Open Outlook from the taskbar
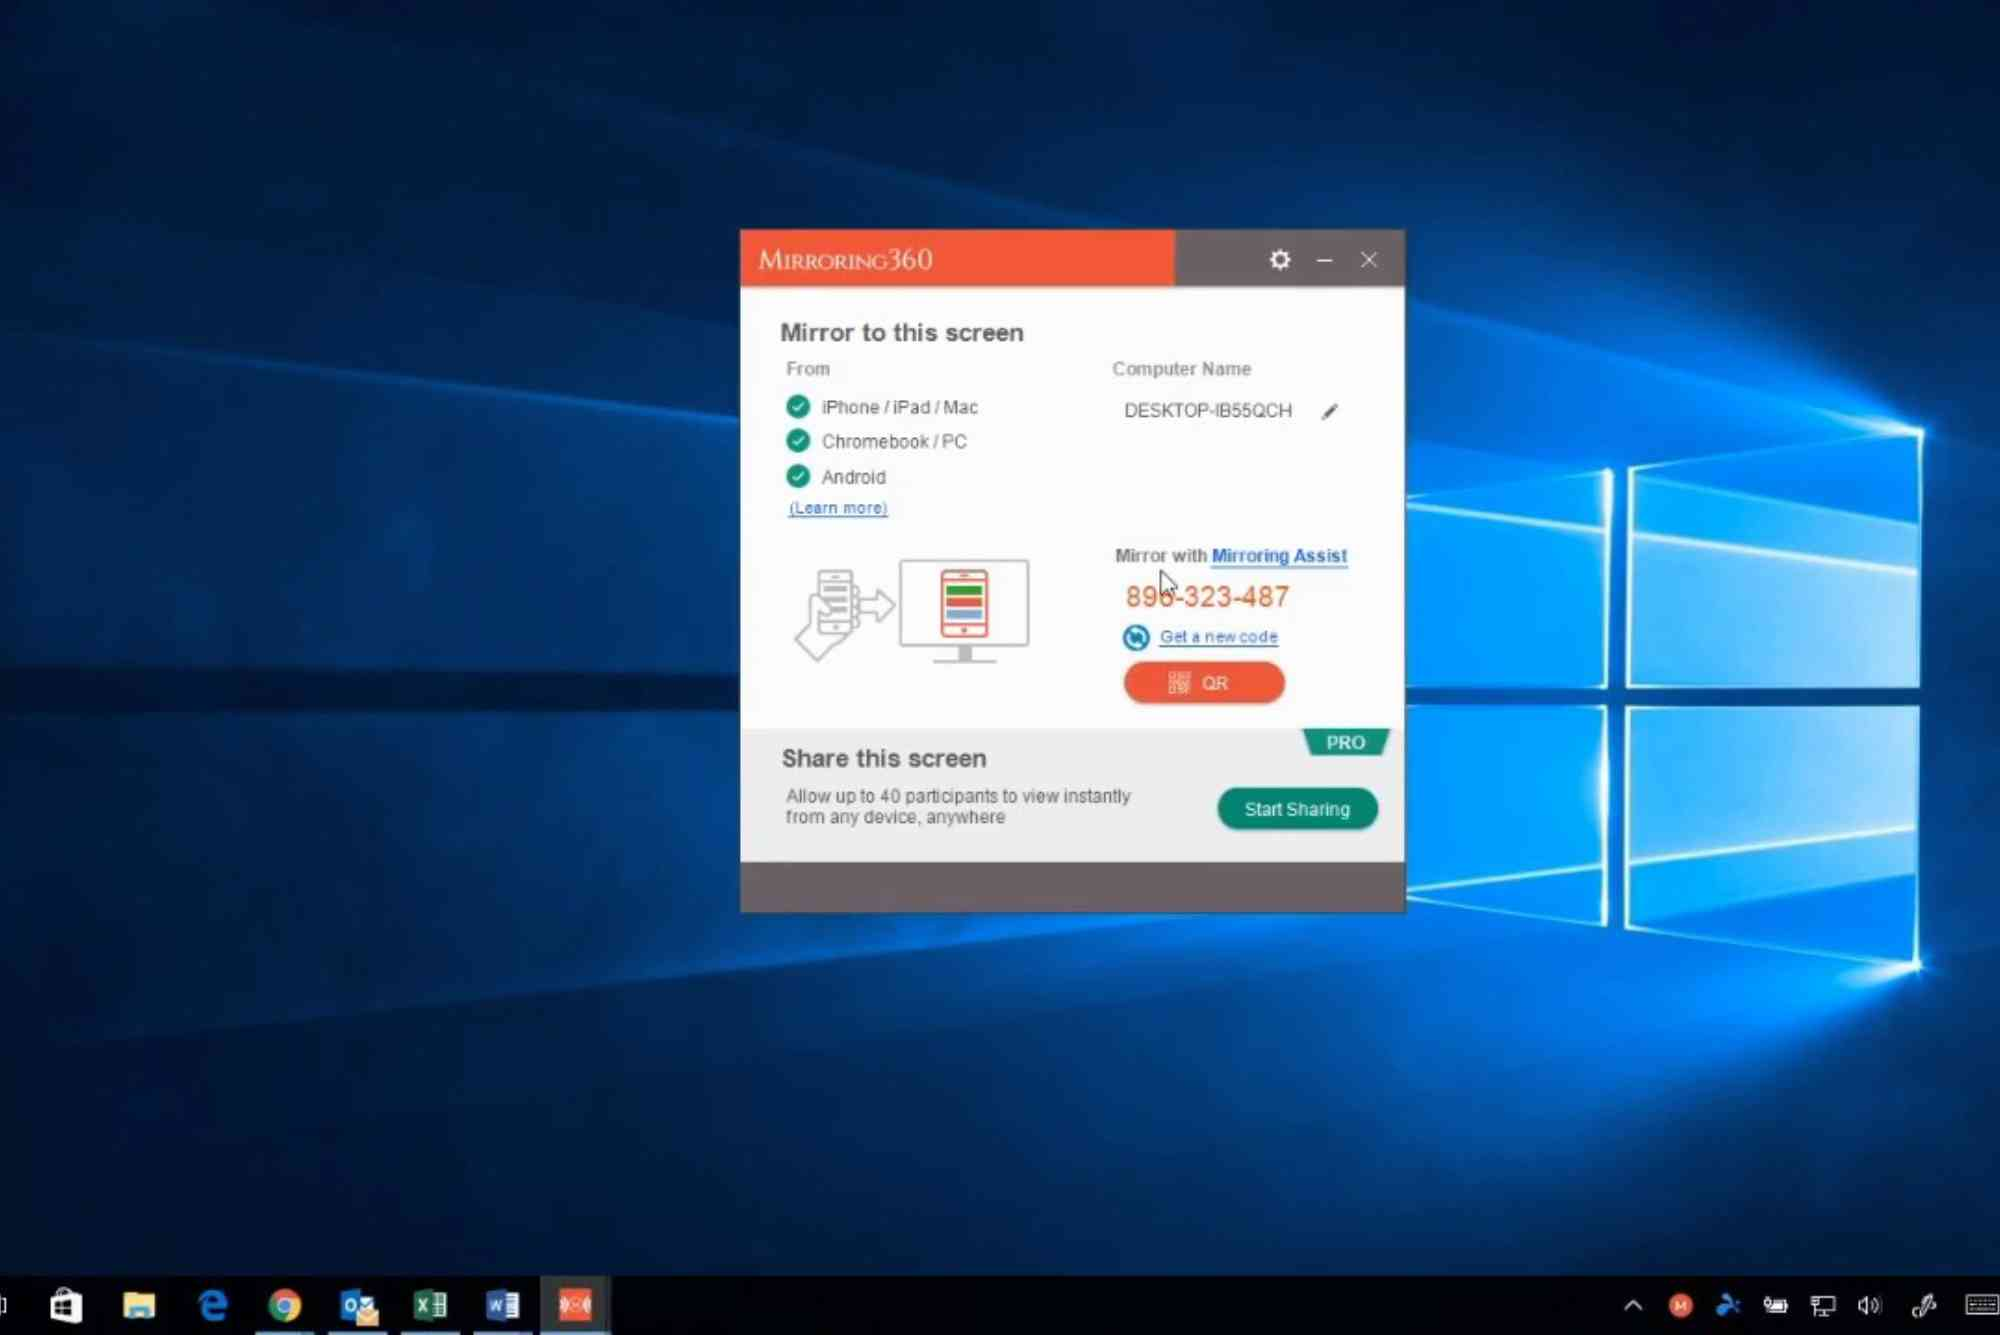Screen dimensions: 2000x1335 point(357,1304)
